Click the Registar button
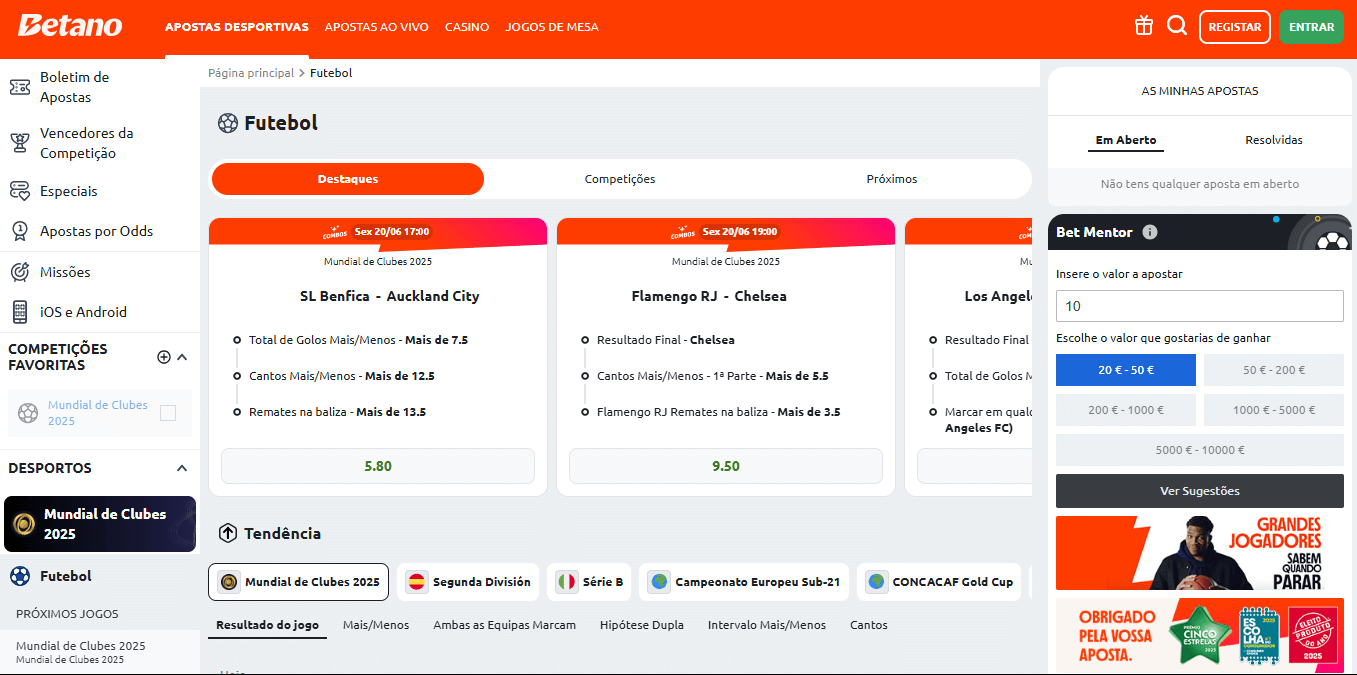This screenshot has height=675, width=1357. (x=1235, y=27)
